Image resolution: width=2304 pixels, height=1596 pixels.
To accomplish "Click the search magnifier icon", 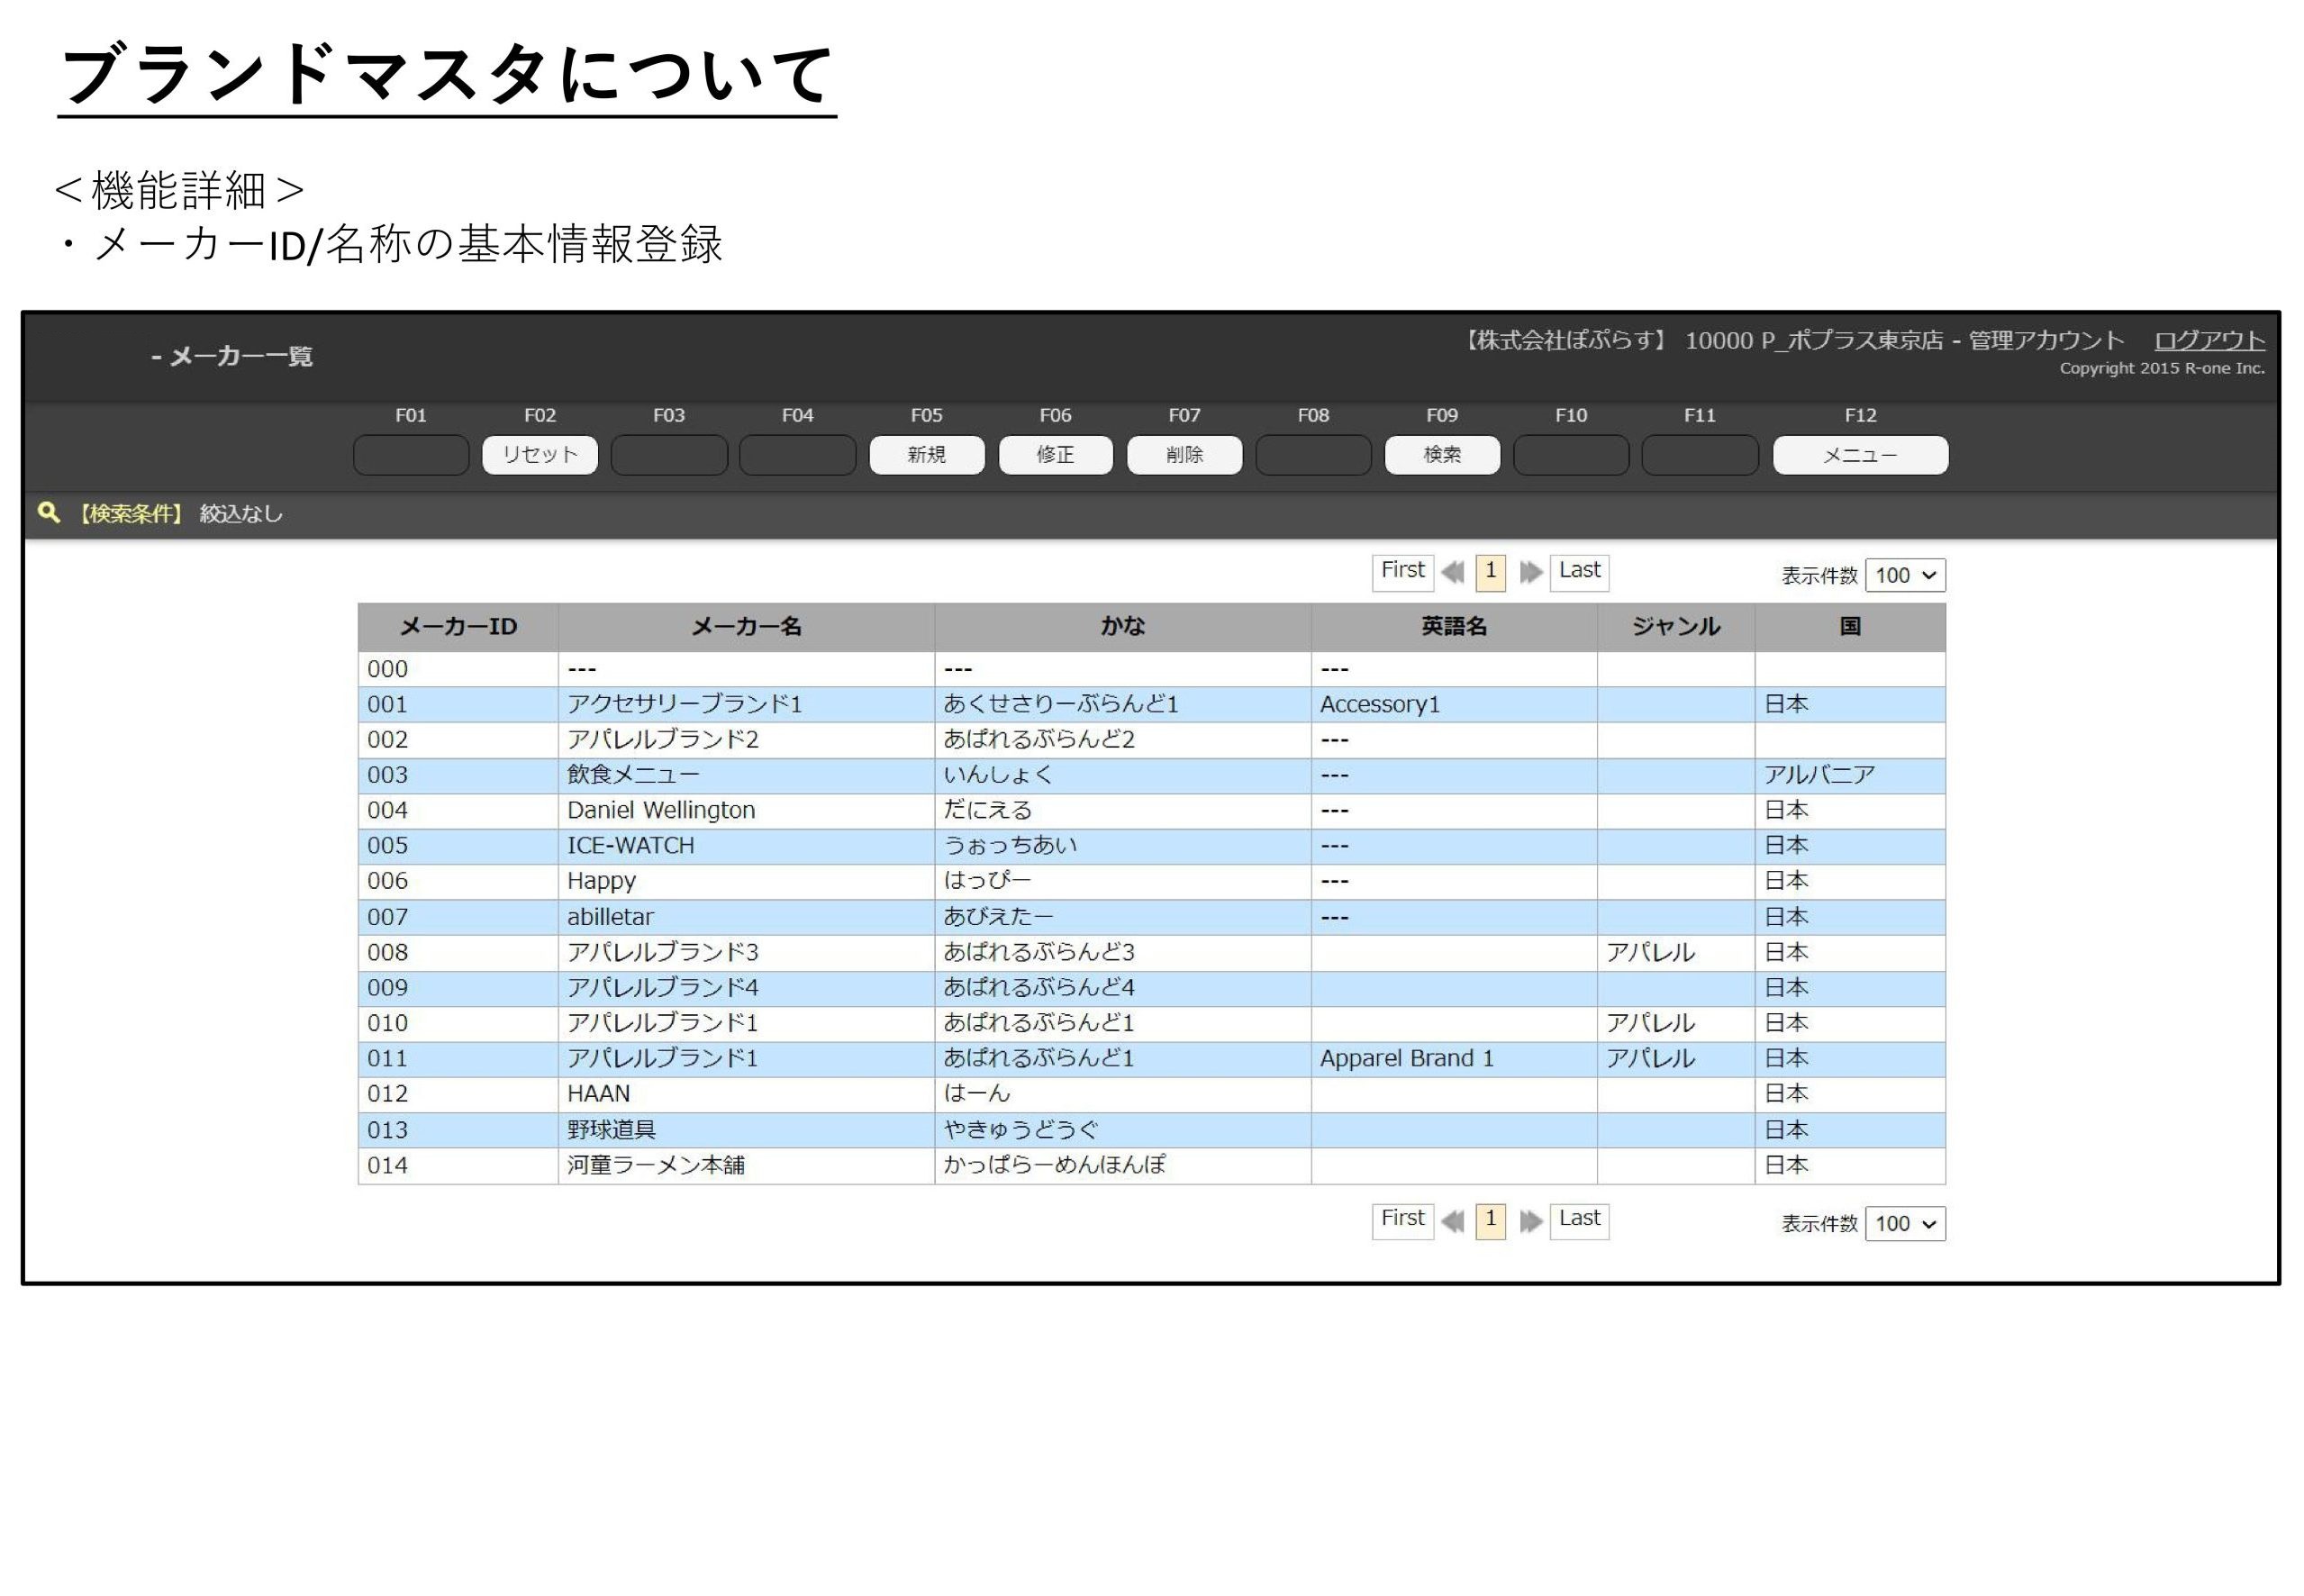I will coord(48,512).
